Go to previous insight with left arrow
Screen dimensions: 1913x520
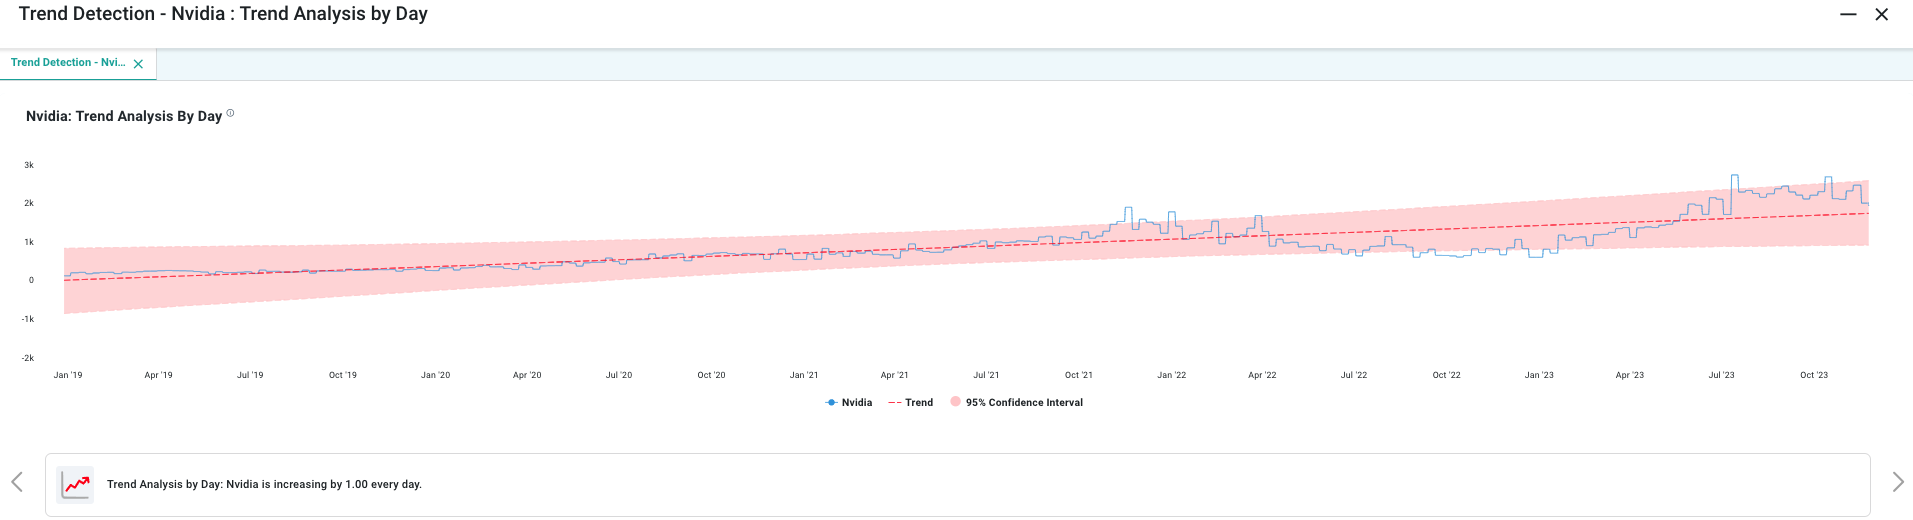[17, 482]
